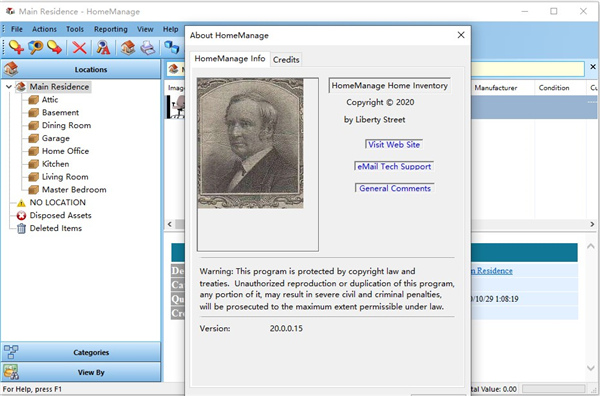This screenshot has height=396, width=600.
Task: Open the Tools menu
Action: coord(75,29)
